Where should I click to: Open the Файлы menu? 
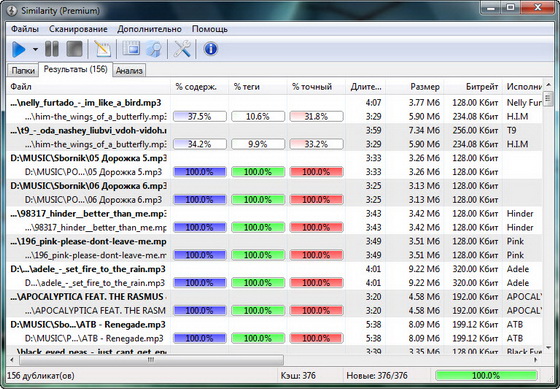[25, 29]
